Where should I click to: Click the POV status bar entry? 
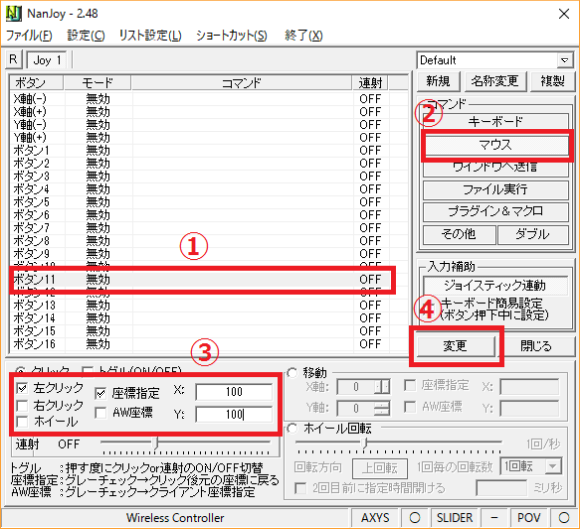point(529,518)
